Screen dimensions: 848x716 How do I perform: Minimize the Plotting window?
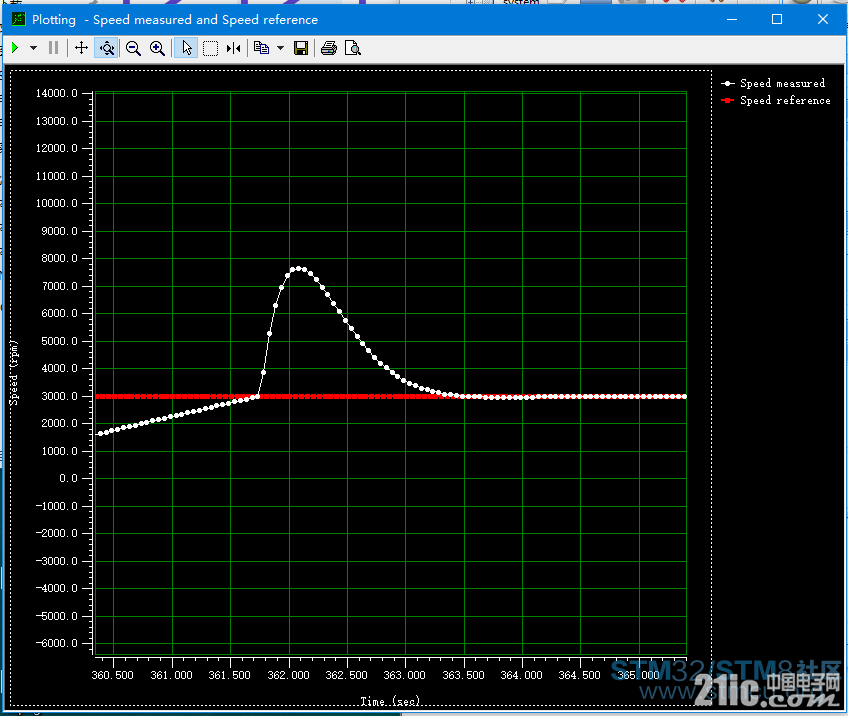pos(732,19)
